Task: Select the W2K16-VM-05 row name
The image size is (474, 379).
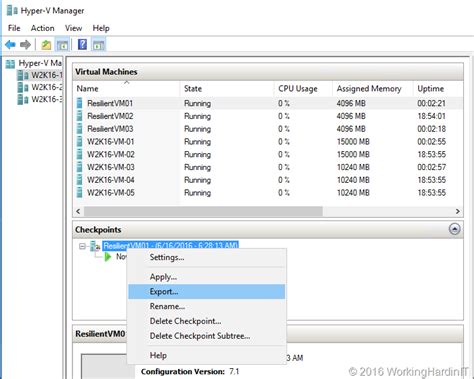Action: pos(111,193)
